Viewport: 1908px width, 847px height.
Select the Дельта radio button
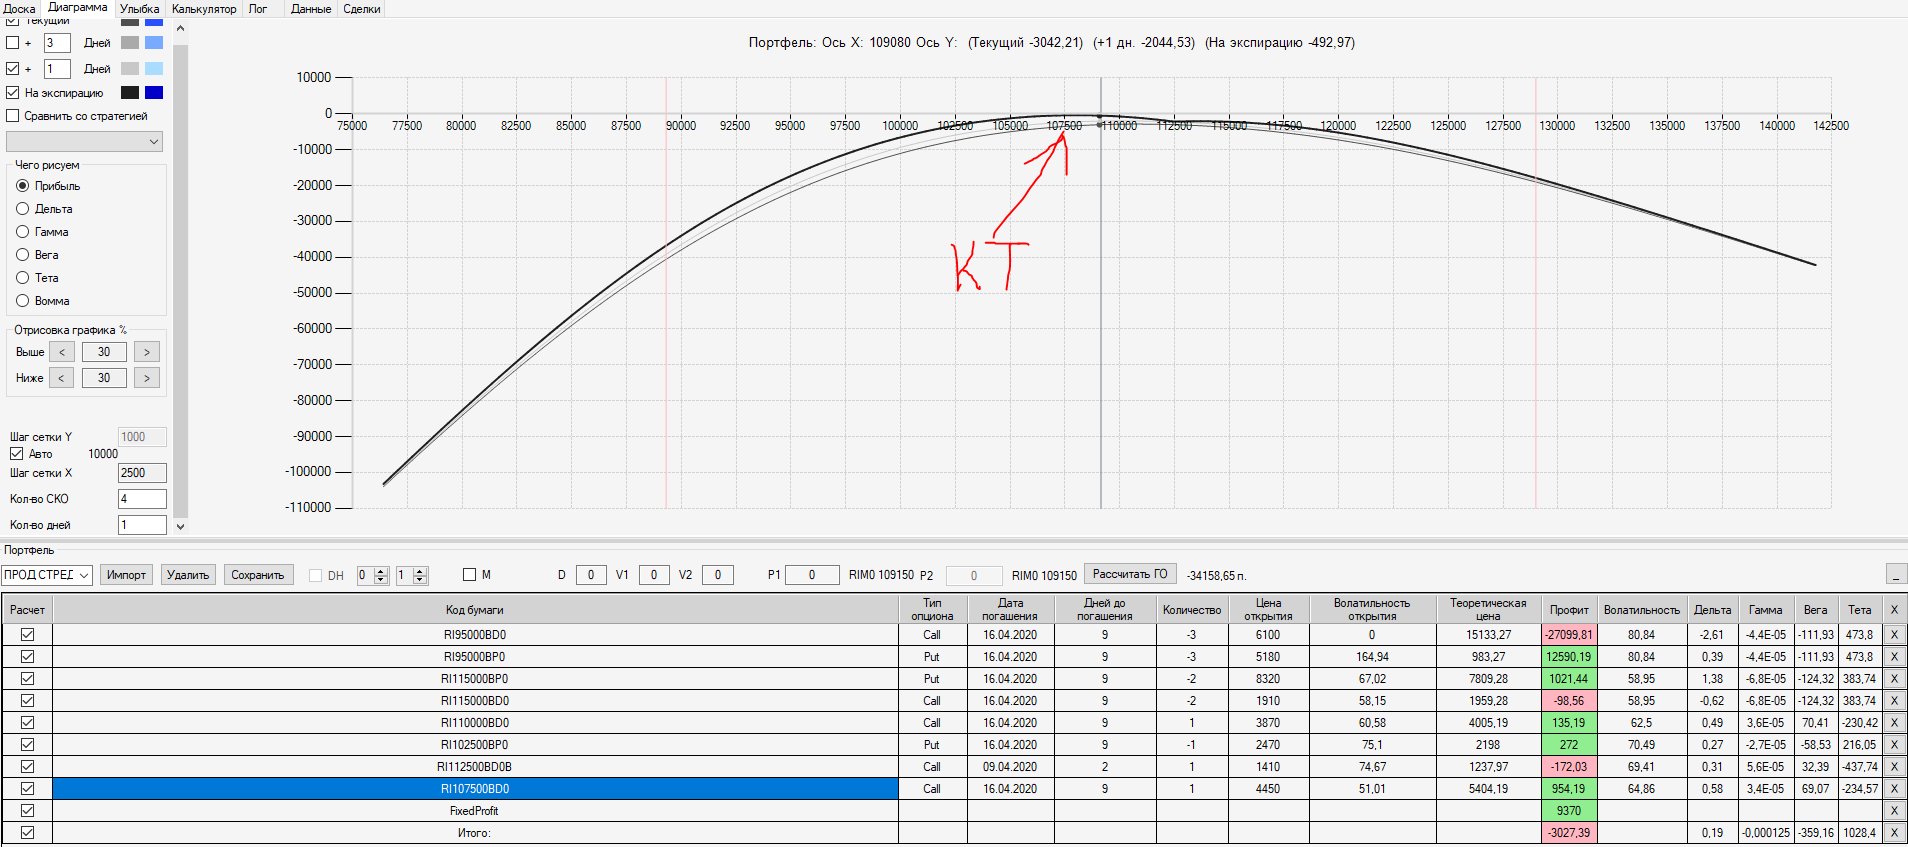[22, 209]
